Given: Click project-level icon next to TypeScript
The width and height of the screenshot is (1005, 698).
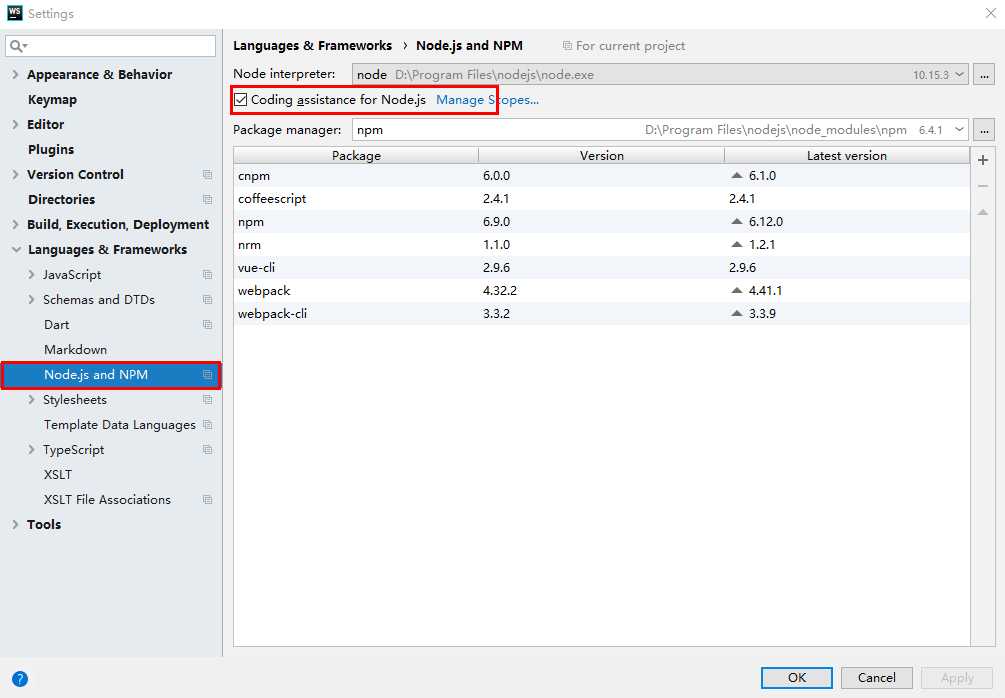Looking at the screenshot, I should [207, 449].
